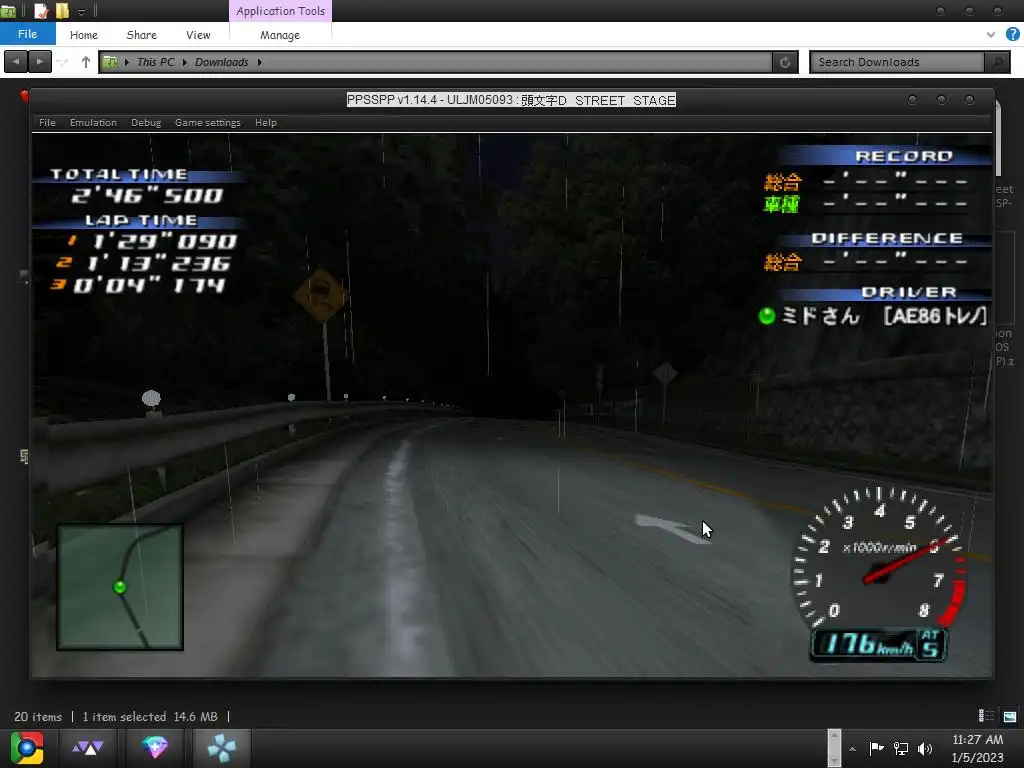Show hidden system tray icons

click(x=852, y=749)
